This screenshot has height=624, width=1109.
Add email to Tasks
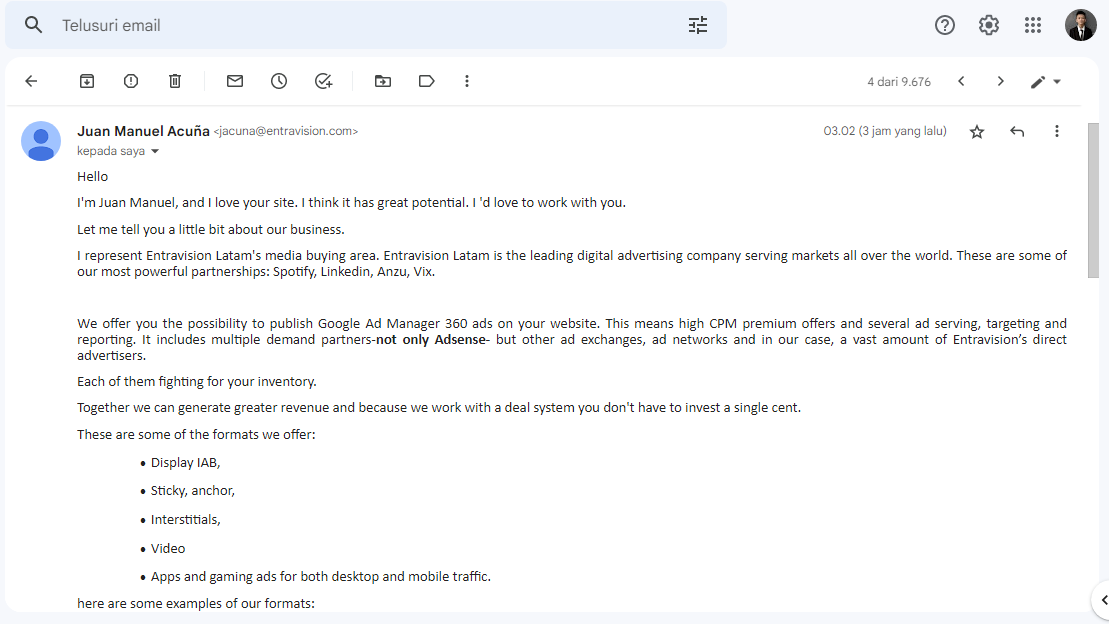(323, 81)
